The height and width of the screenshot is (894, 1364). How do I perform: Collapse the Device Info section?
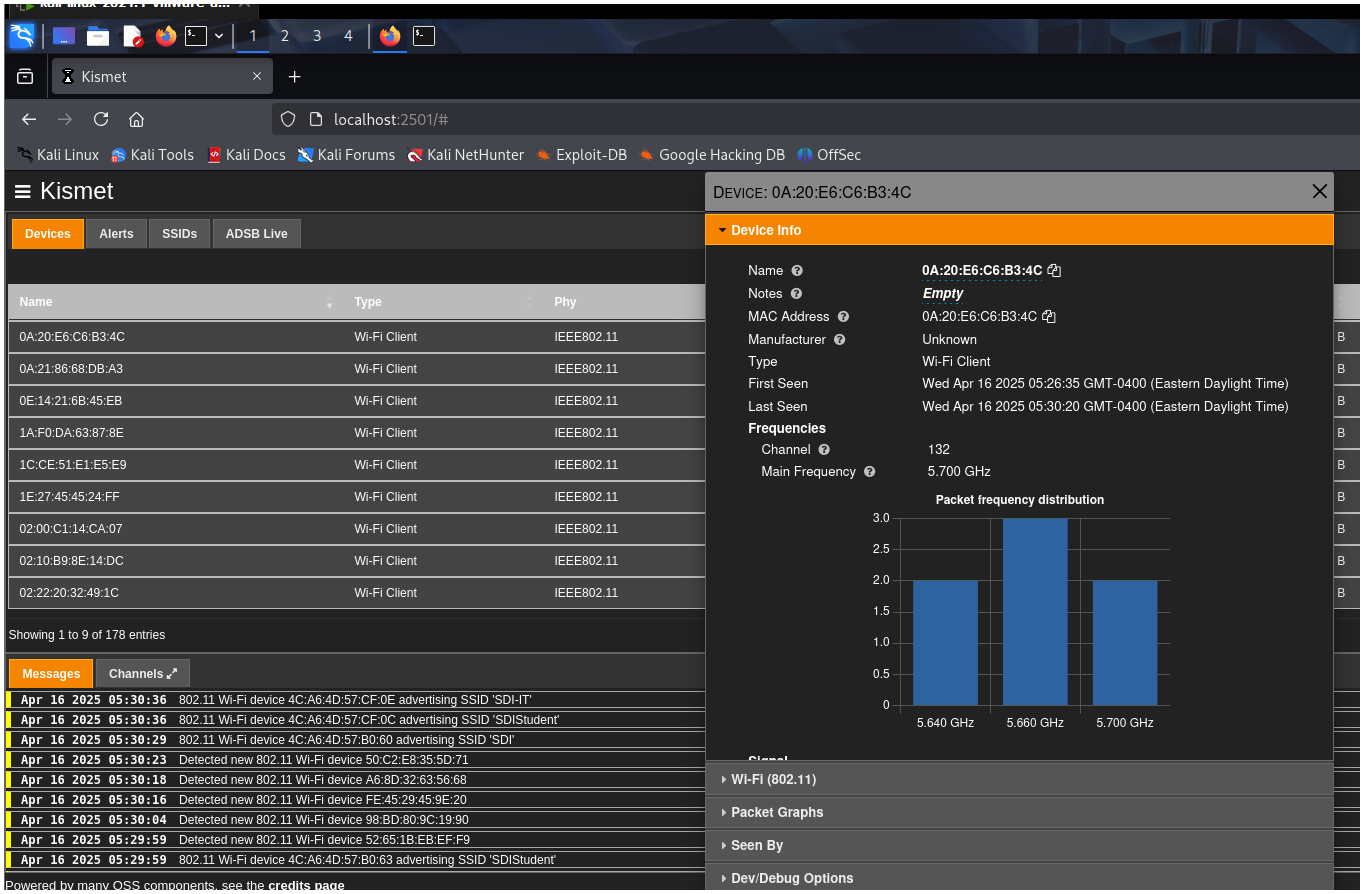(1019, 230)
